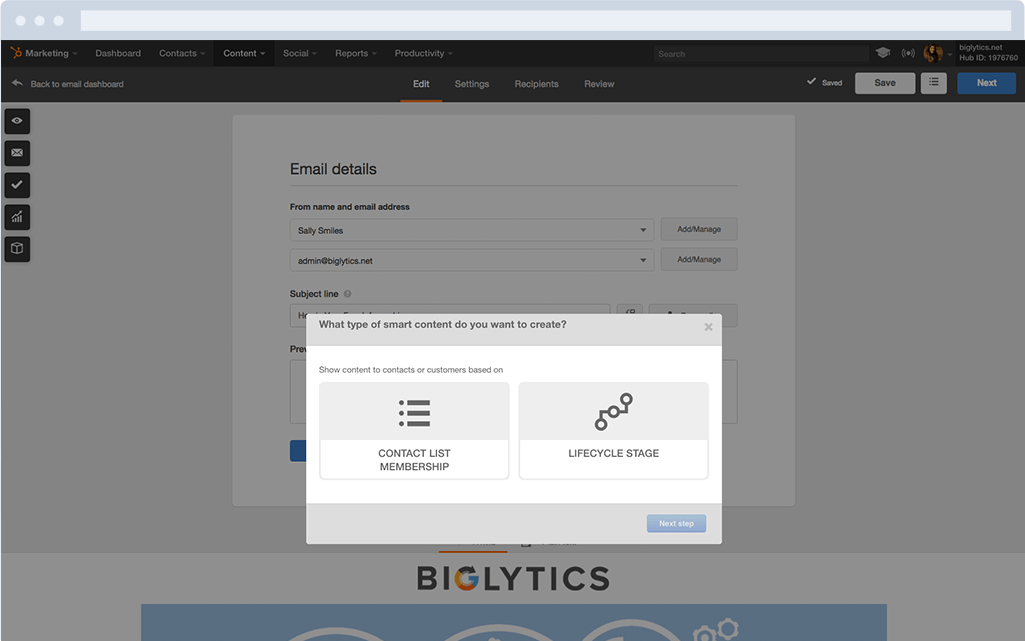This screenshot has width=1025, height=641.
Task: Expand the account menu arrow next to avatar
Action: (x=948, y=53)
